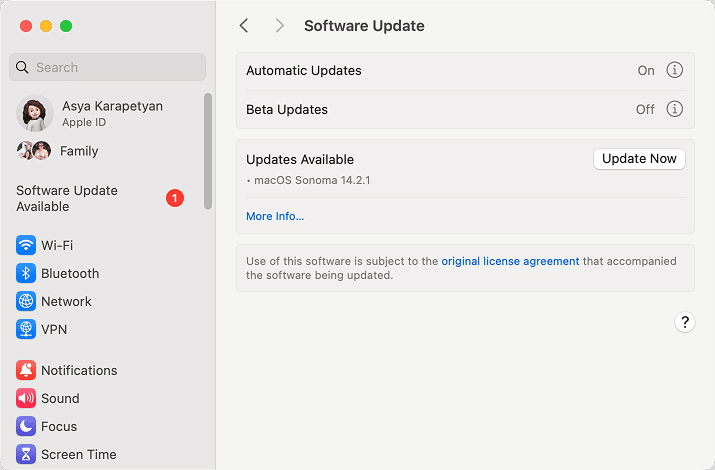Click the Update Now button

639,159
